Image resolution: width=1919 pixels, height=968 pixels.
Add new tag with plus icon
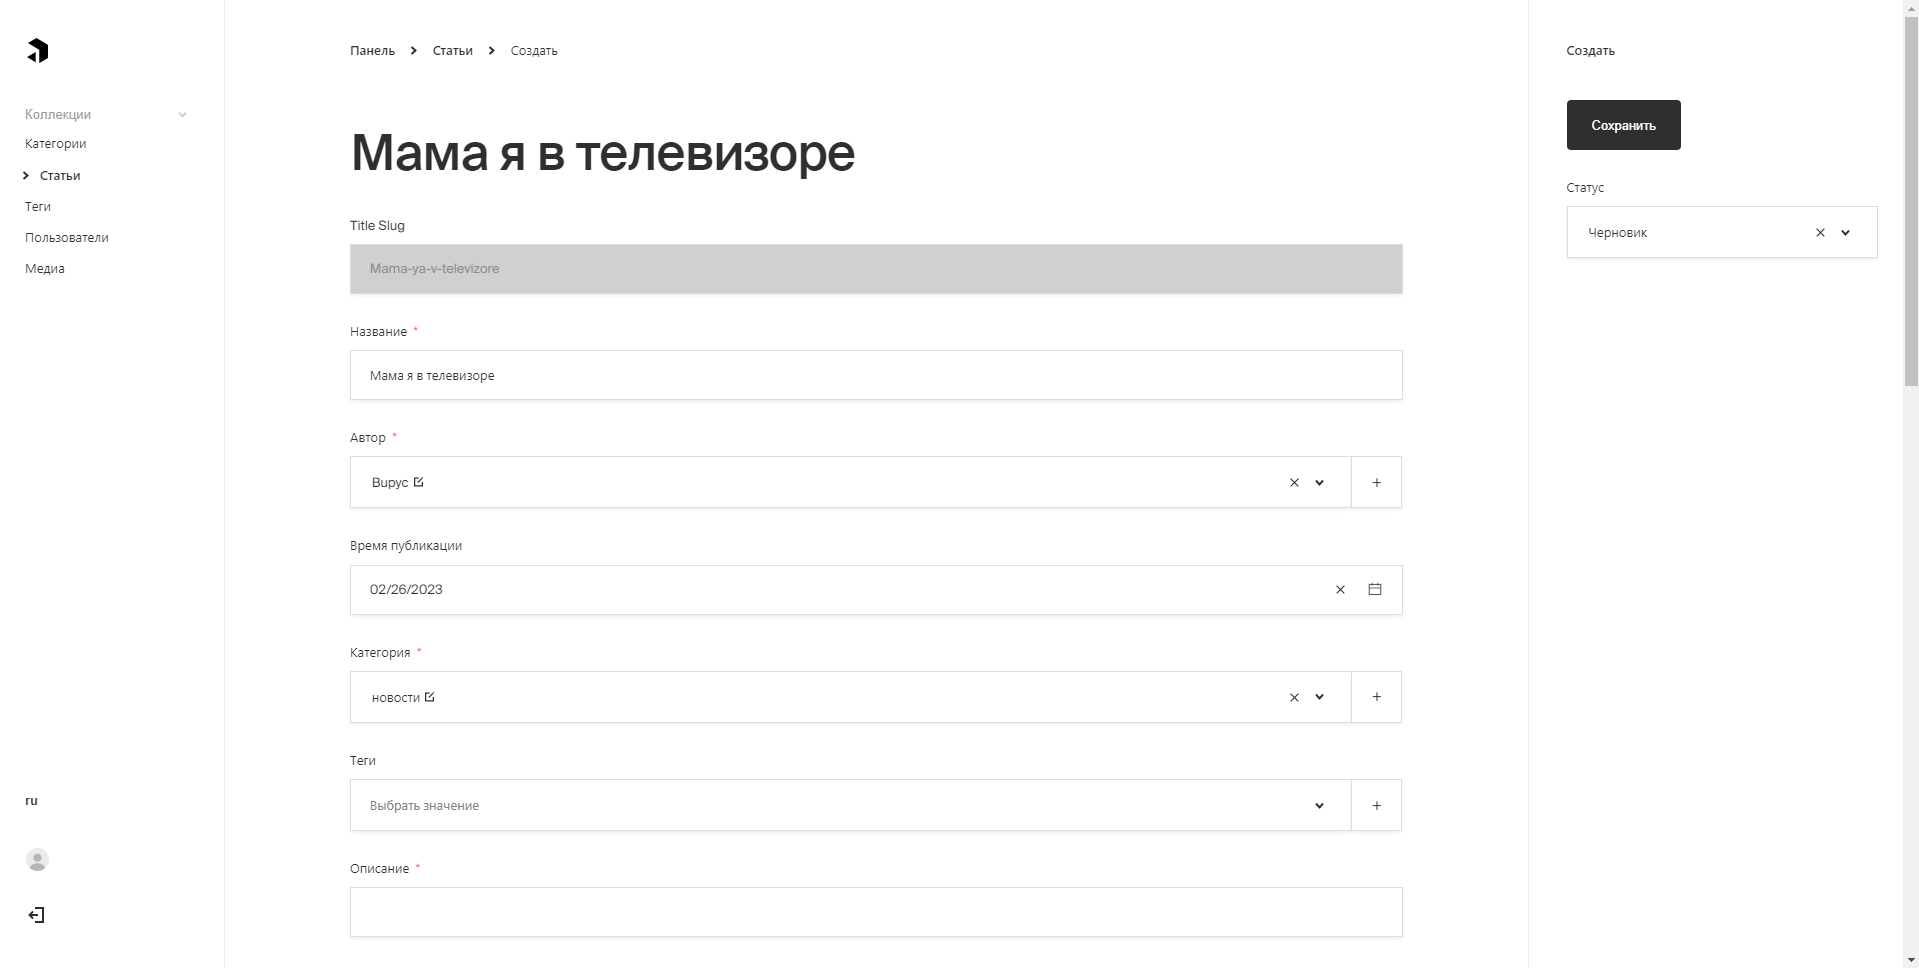point(1376,805)
